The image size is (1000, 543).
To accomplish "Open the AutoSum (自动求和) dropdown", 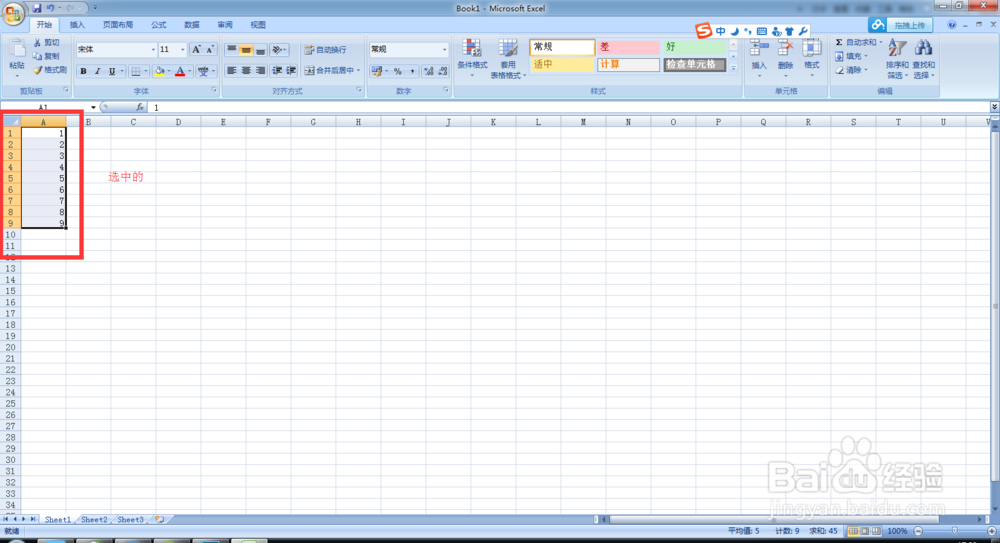I will pyautogui.click(x=881, y=42).
